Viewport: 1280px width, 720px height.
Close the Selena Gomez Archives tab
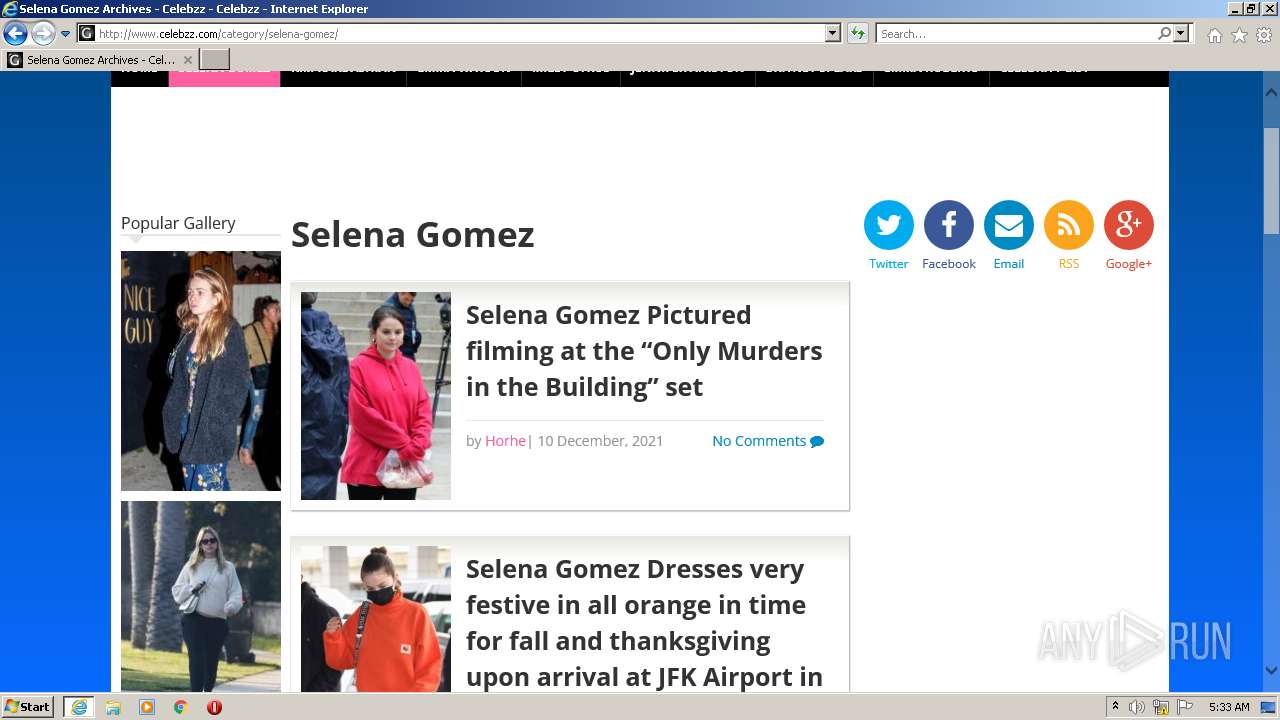coord(187,60)
